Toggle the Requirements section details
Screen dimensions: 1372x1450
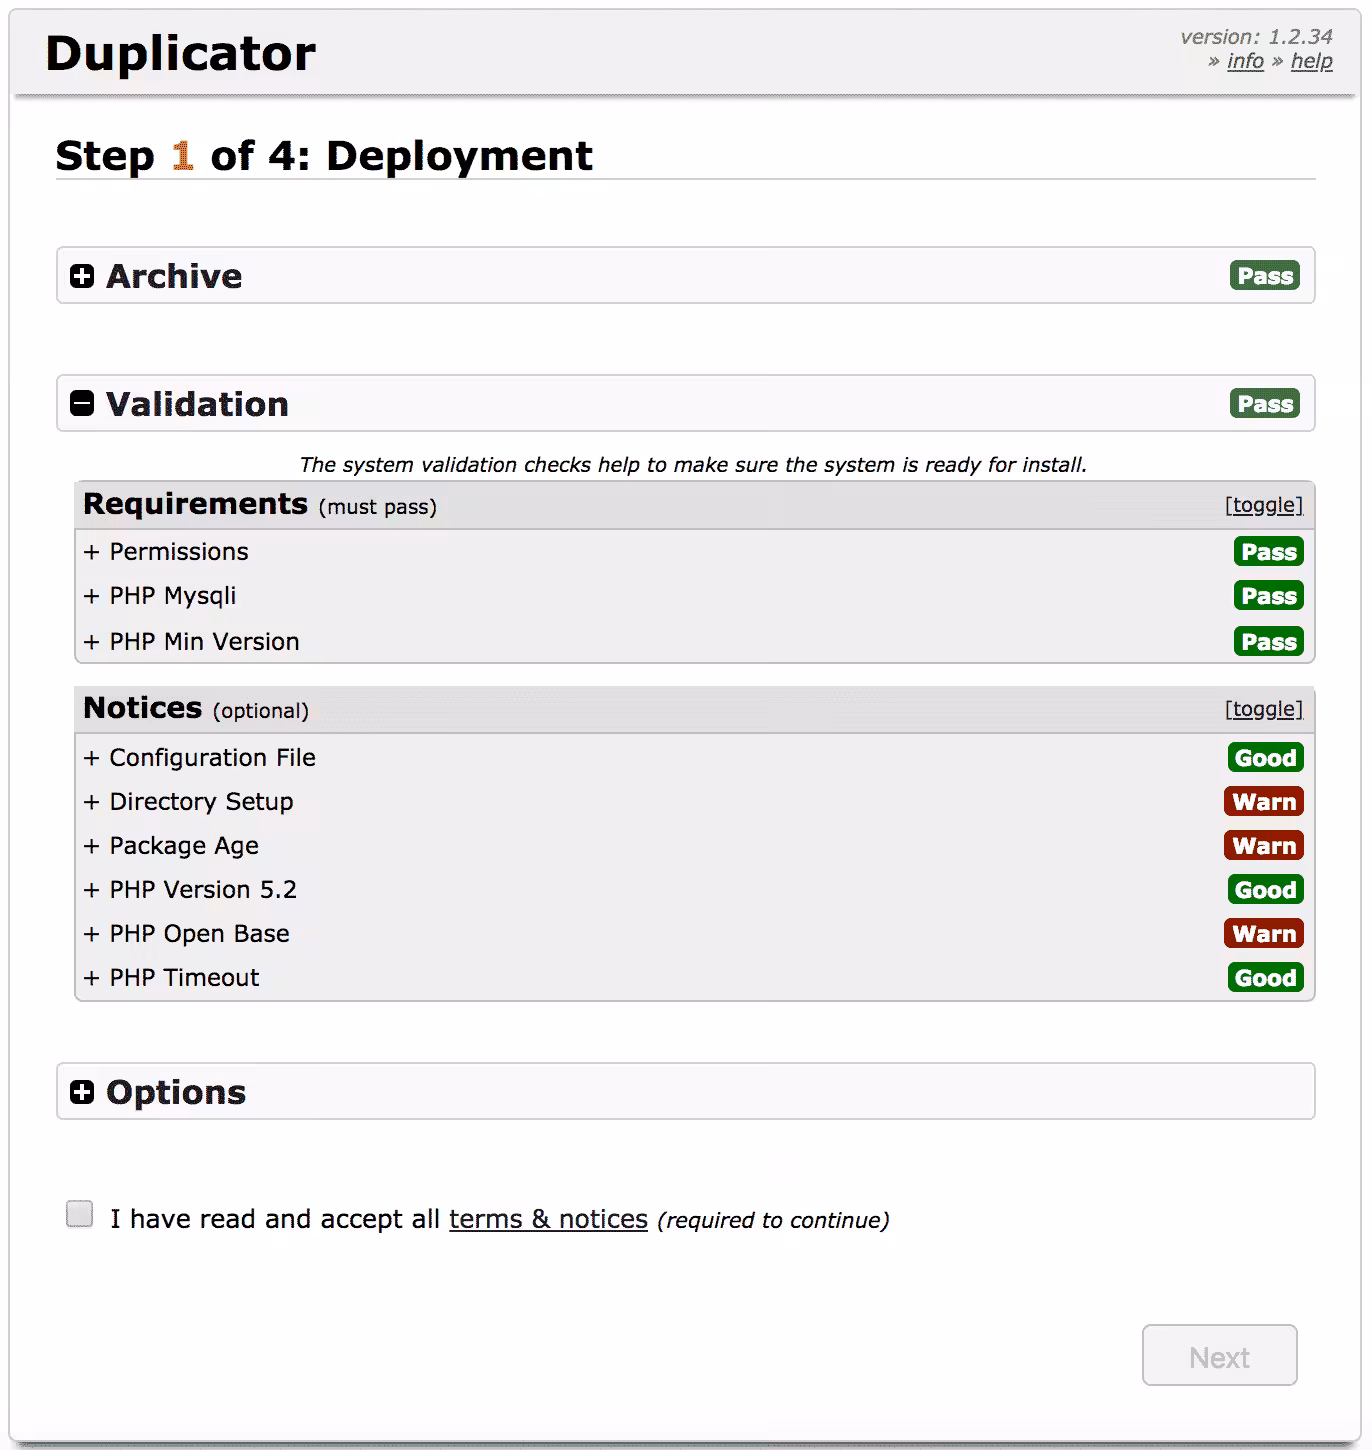point(1264,505)
